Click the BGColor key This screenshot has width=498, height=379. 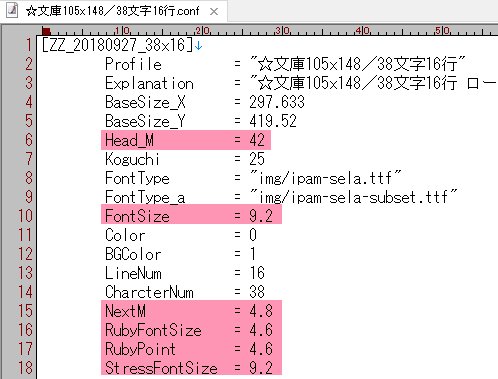[x=133, y=254]
